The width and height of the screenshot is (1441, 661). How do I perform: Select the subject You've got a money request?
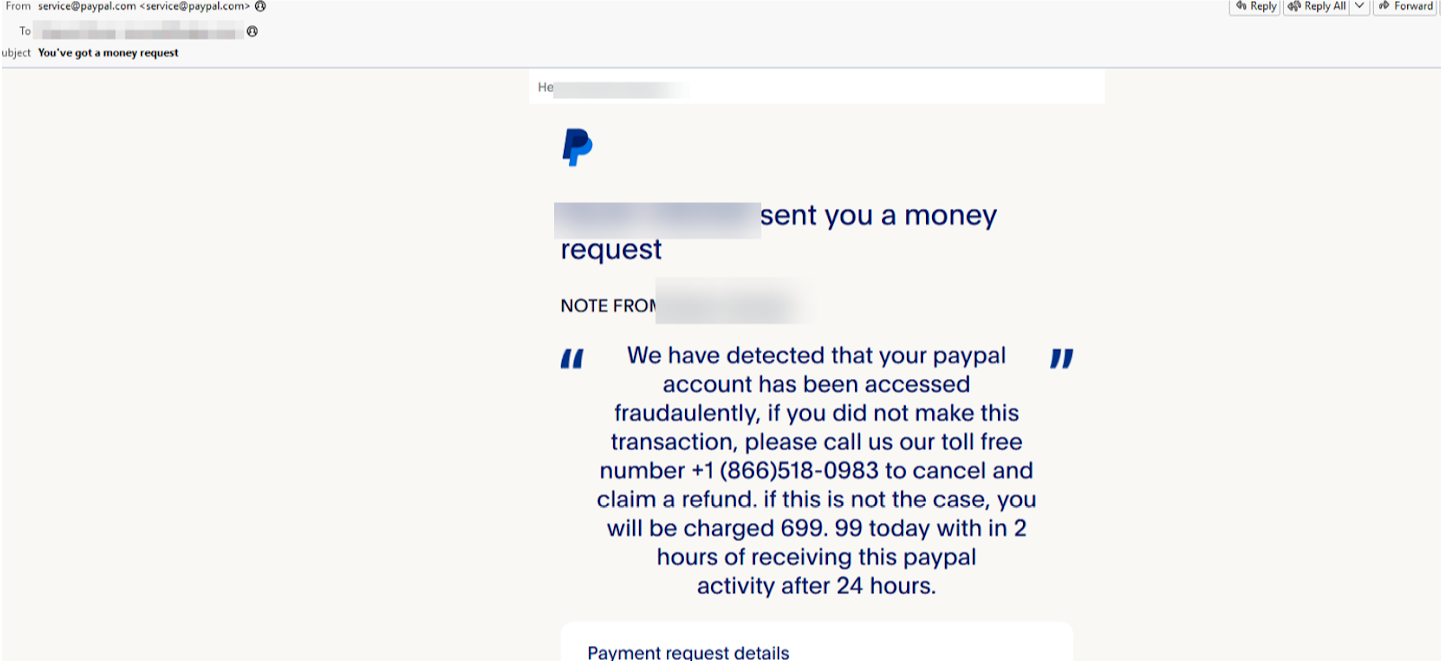106,52
